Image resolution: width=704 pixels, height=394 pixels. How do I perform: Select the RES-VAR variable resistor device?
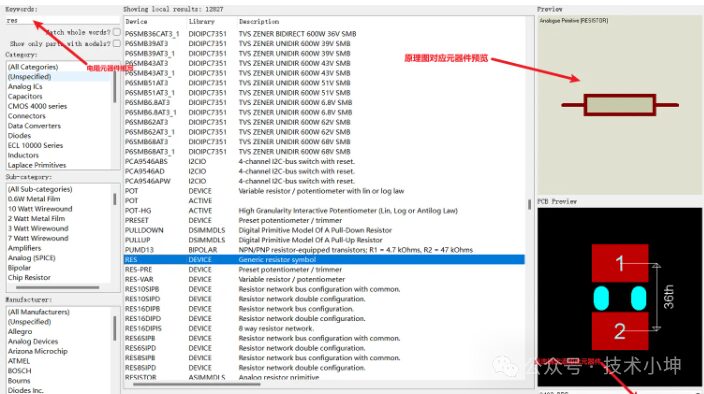324,279
